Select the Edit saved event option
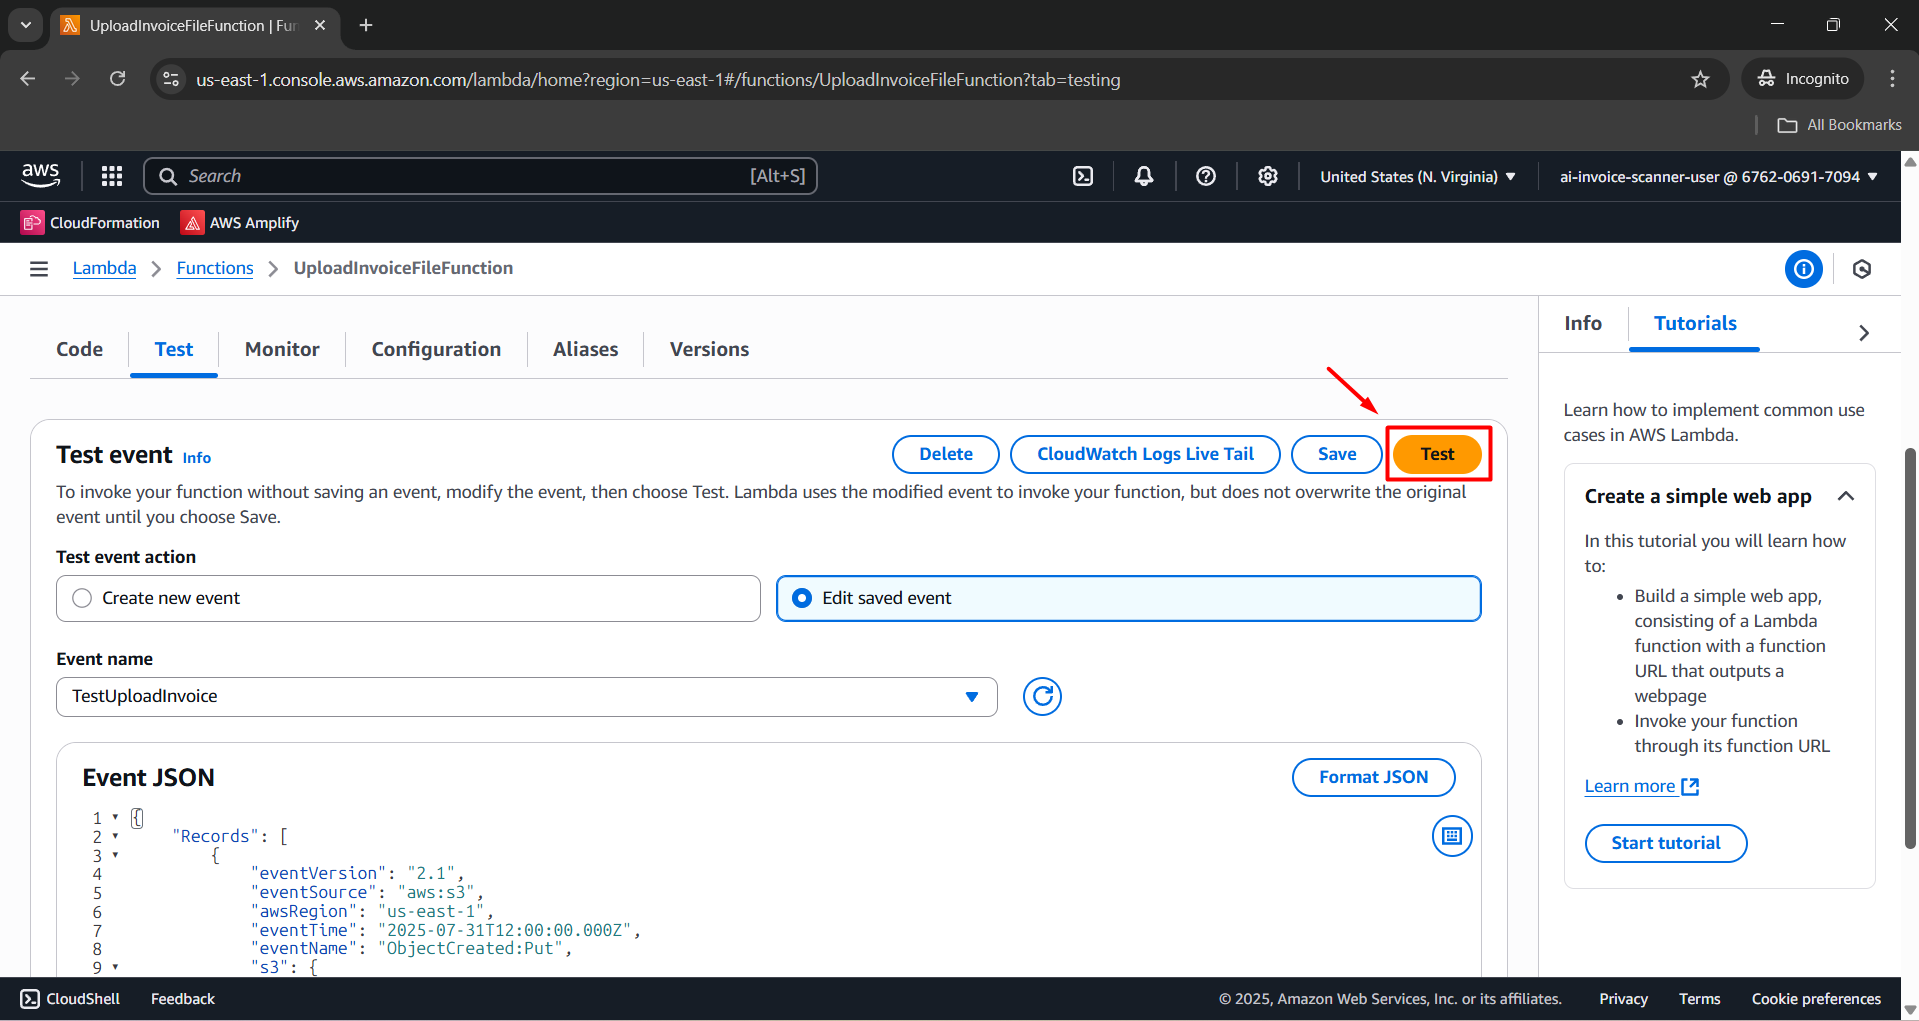The image size is (1919, 1021). click(x=802, y=598)
